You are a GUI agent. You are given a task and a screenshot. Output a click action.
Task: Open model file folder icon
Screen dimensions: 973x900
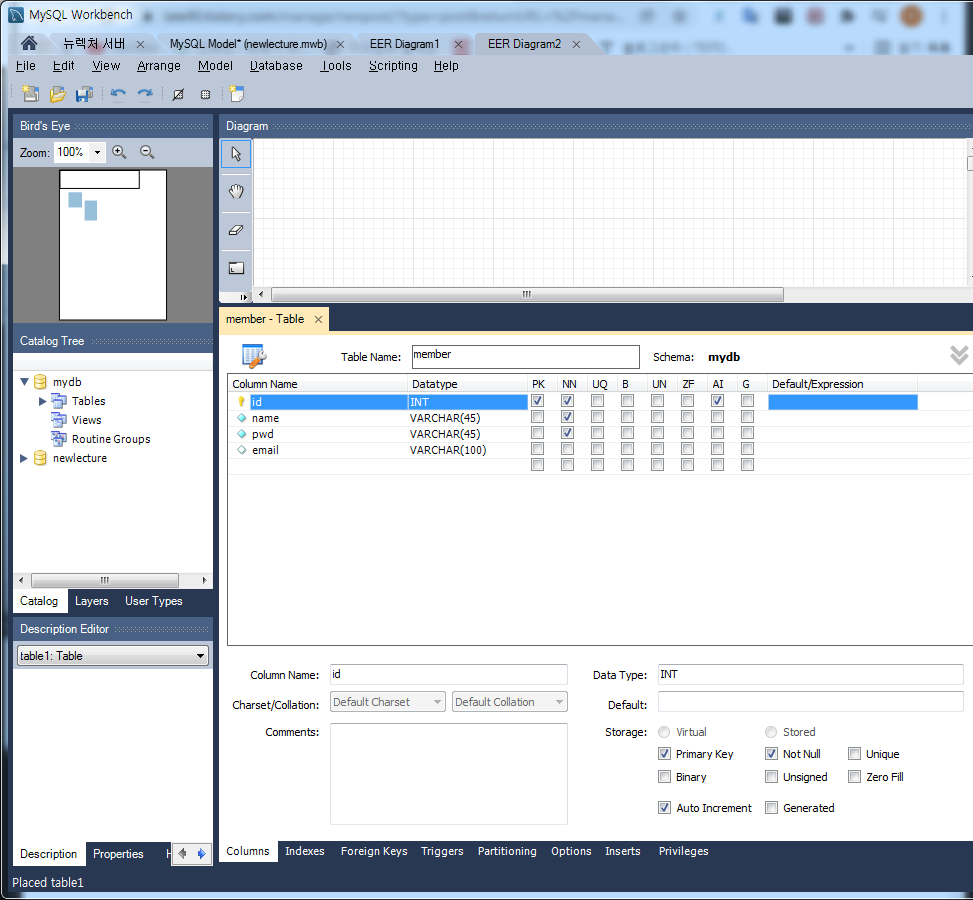[57, 94]
